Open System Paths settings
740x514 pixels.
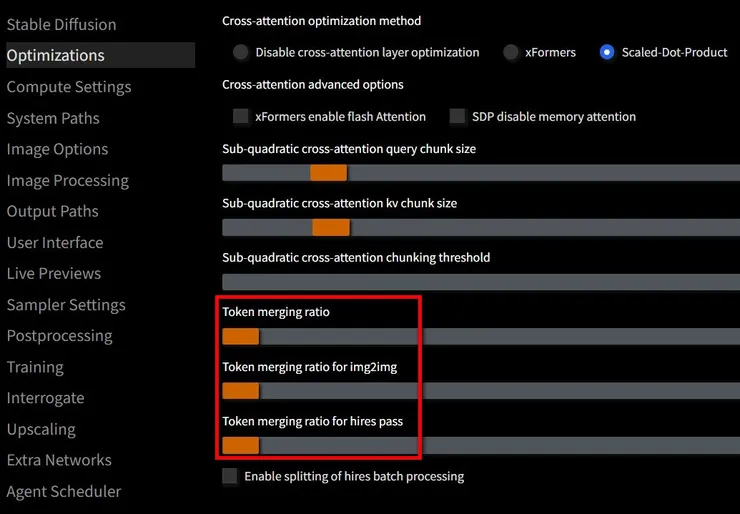click(53, 118)
